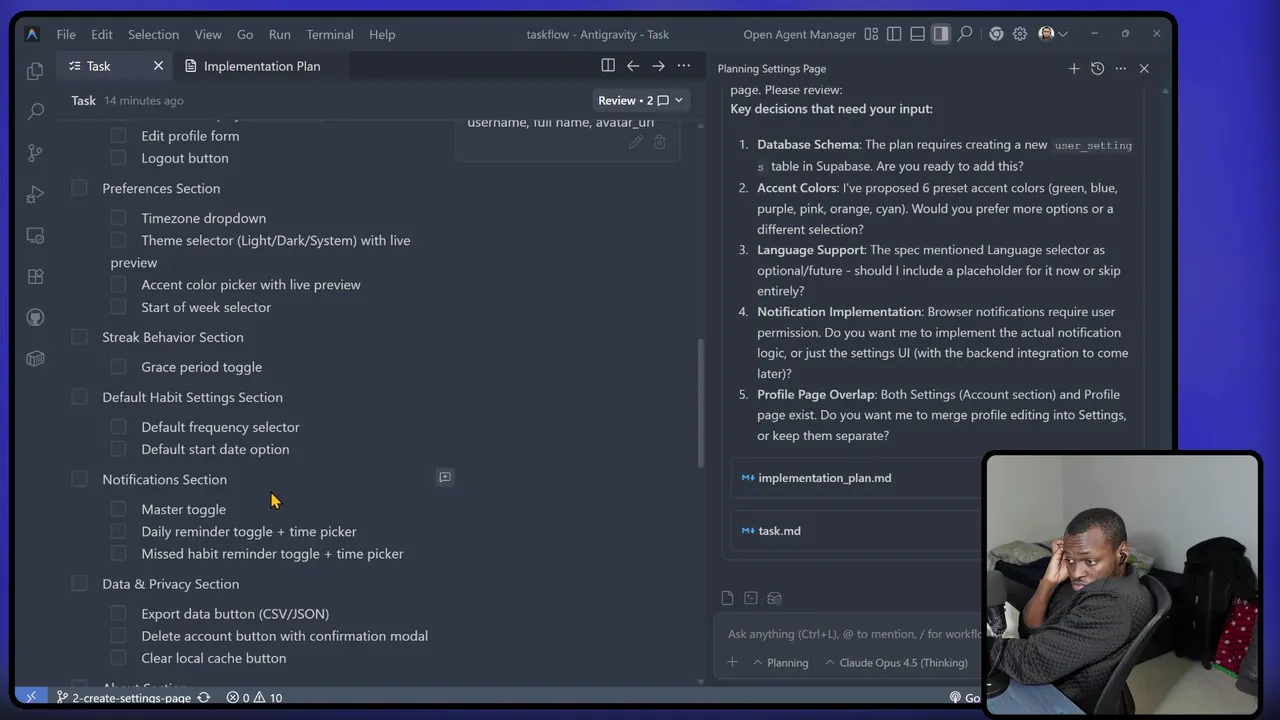Toggle the agent side panel layout icon
Screen dimensions: 1280x720
point(941,34)
